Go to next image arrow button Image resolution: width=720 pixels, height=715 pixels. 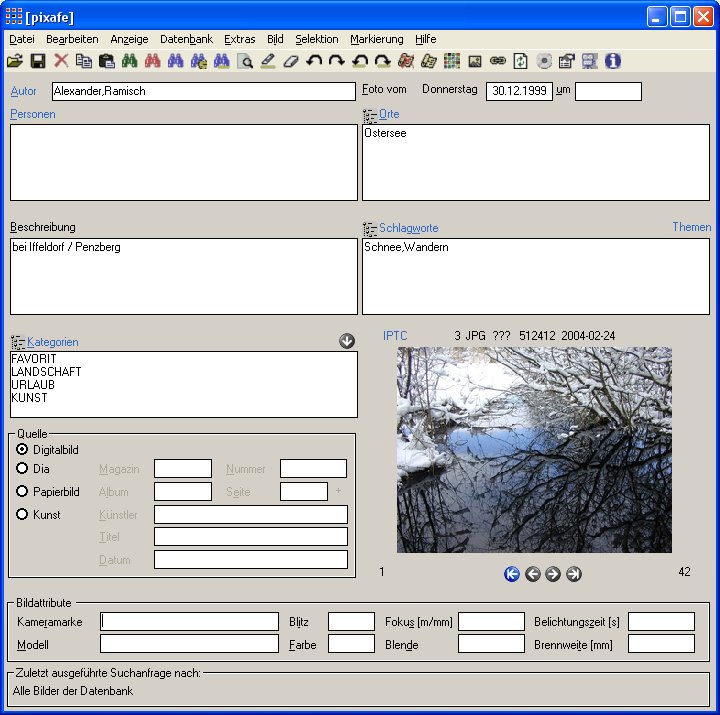coord(553,574)
